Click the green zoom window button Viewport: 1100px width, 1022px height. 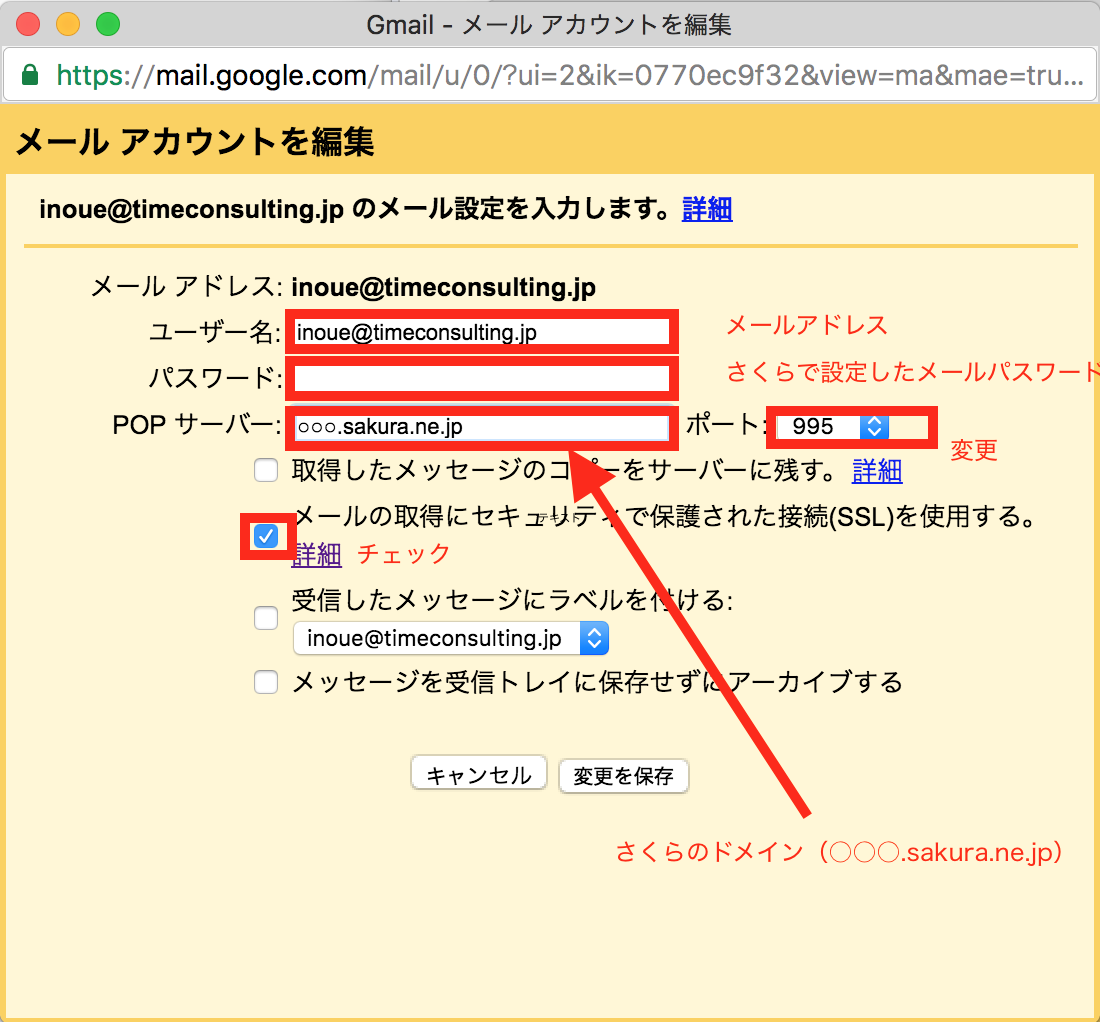pos(108,24)
